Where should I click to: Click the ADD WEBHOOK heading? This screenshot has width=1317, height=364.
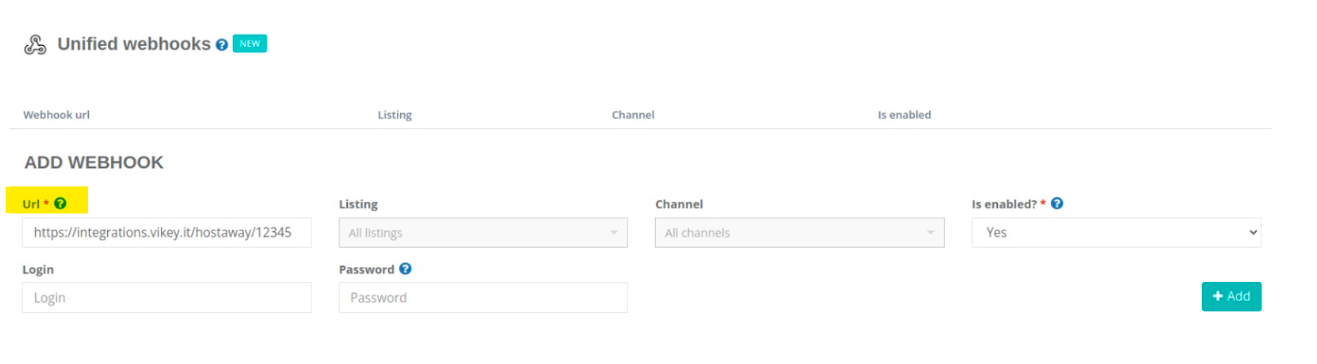pyautogui.click(x=94, y=163)
